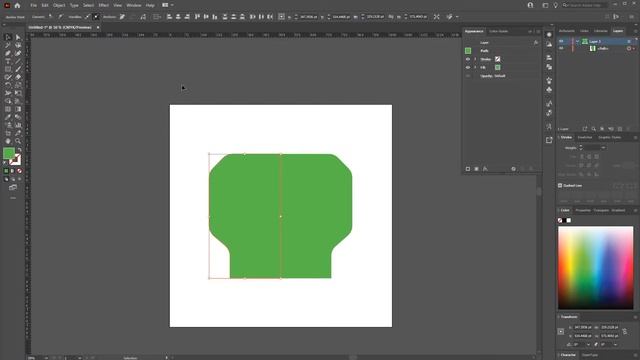Open the Export for Screens dock icon
This screenshot has height=360, width=640.
[549, 140]
